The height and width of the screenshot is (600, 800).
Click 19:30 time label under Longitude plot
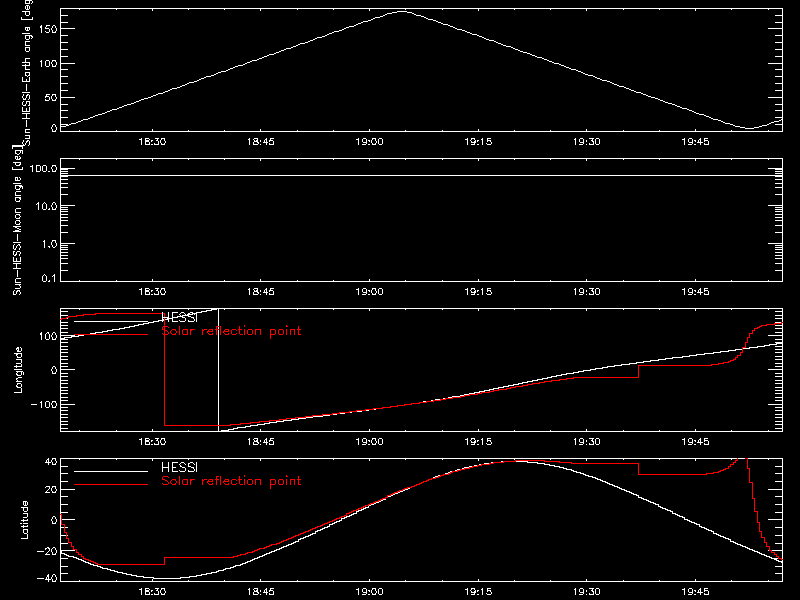tap(587, 441)
